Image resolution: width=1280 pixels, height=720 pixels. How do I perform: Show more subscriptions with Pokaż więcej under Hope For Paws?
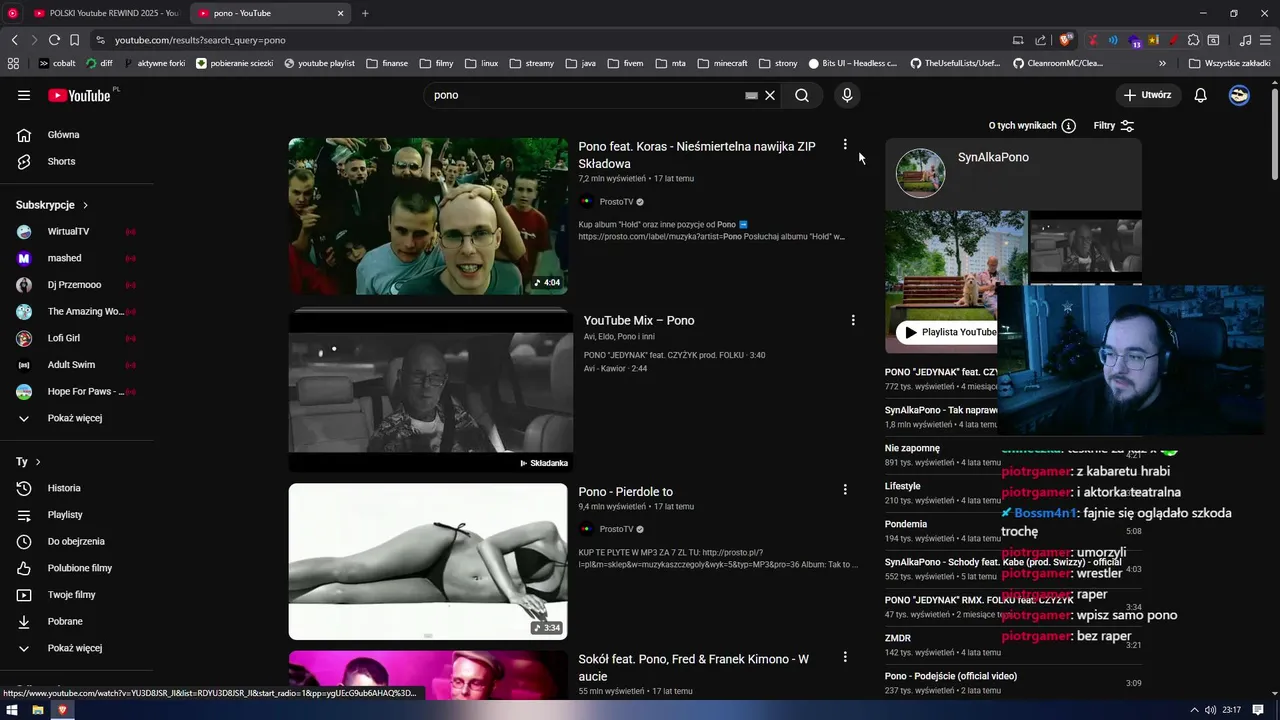(75, 418)
